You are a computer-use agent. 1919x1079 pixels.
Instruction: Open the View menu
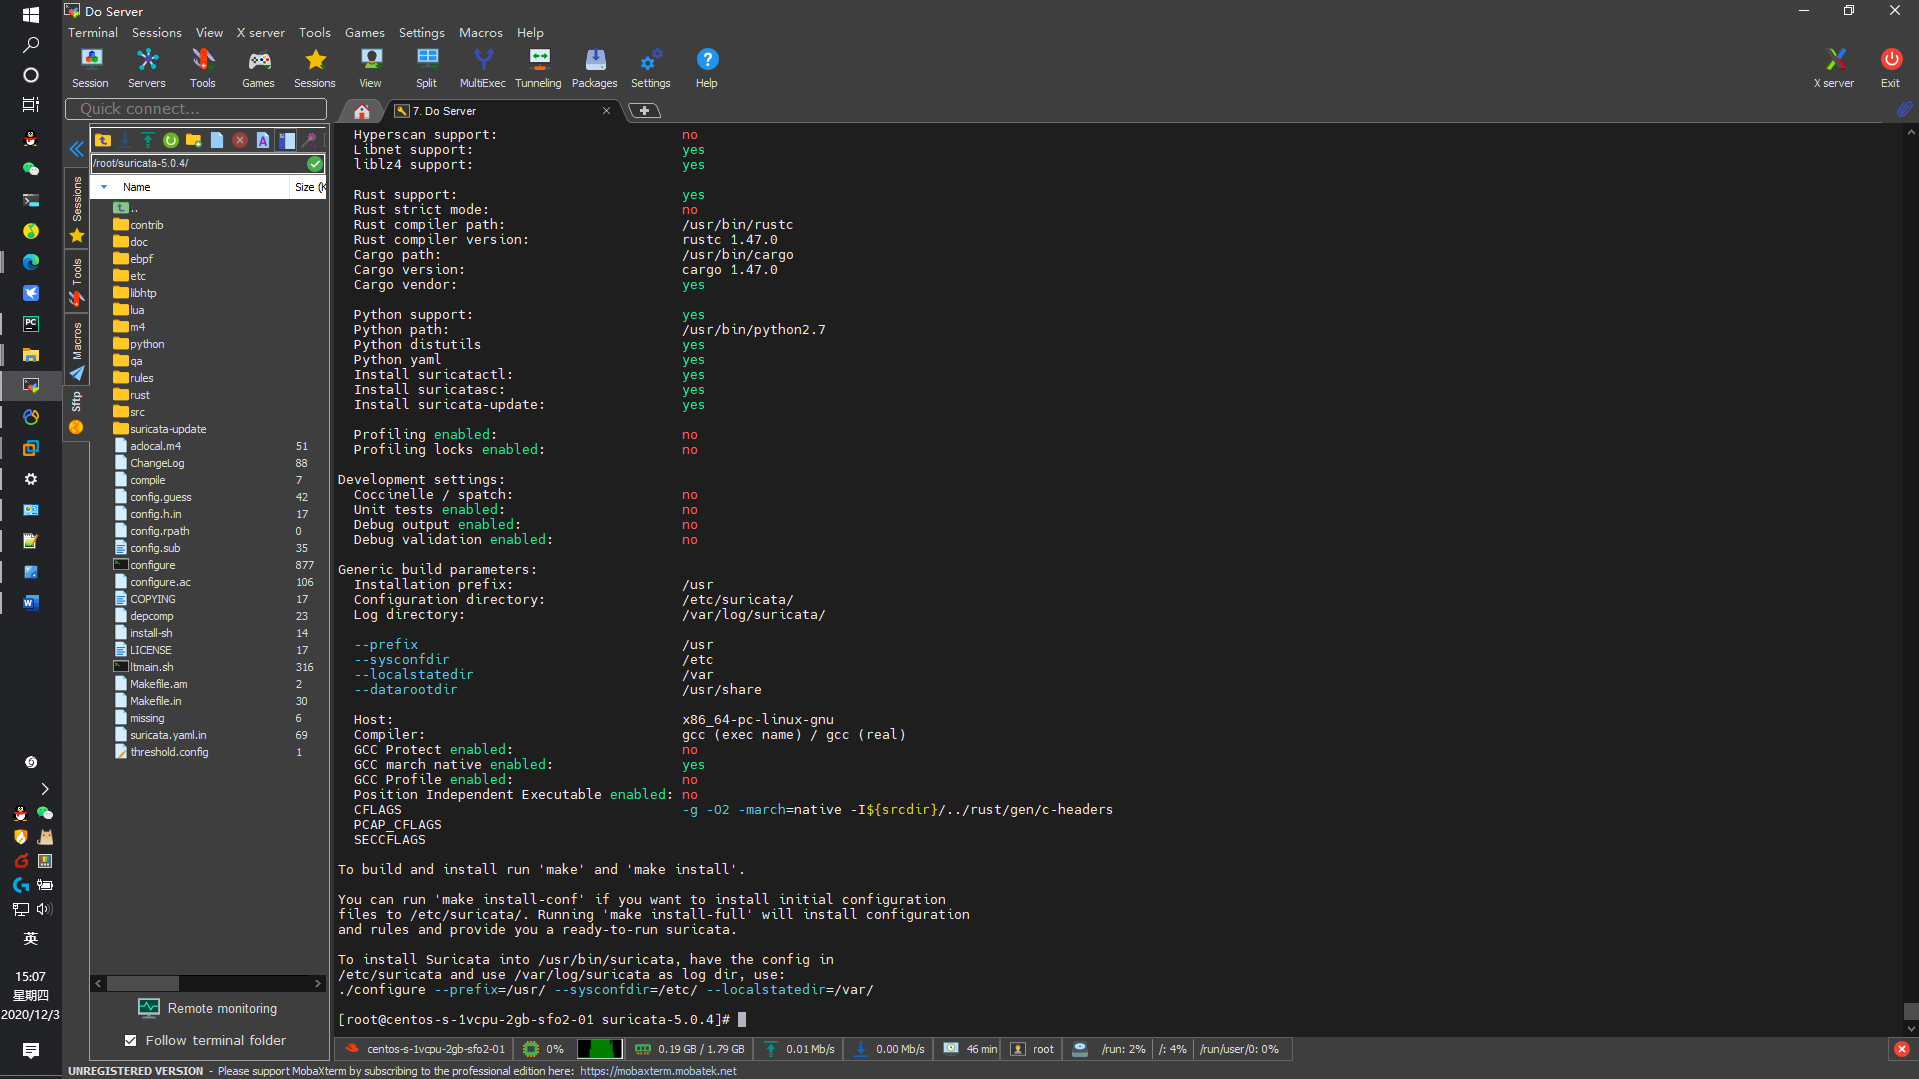pyautogui.click(x=209, y=33)
